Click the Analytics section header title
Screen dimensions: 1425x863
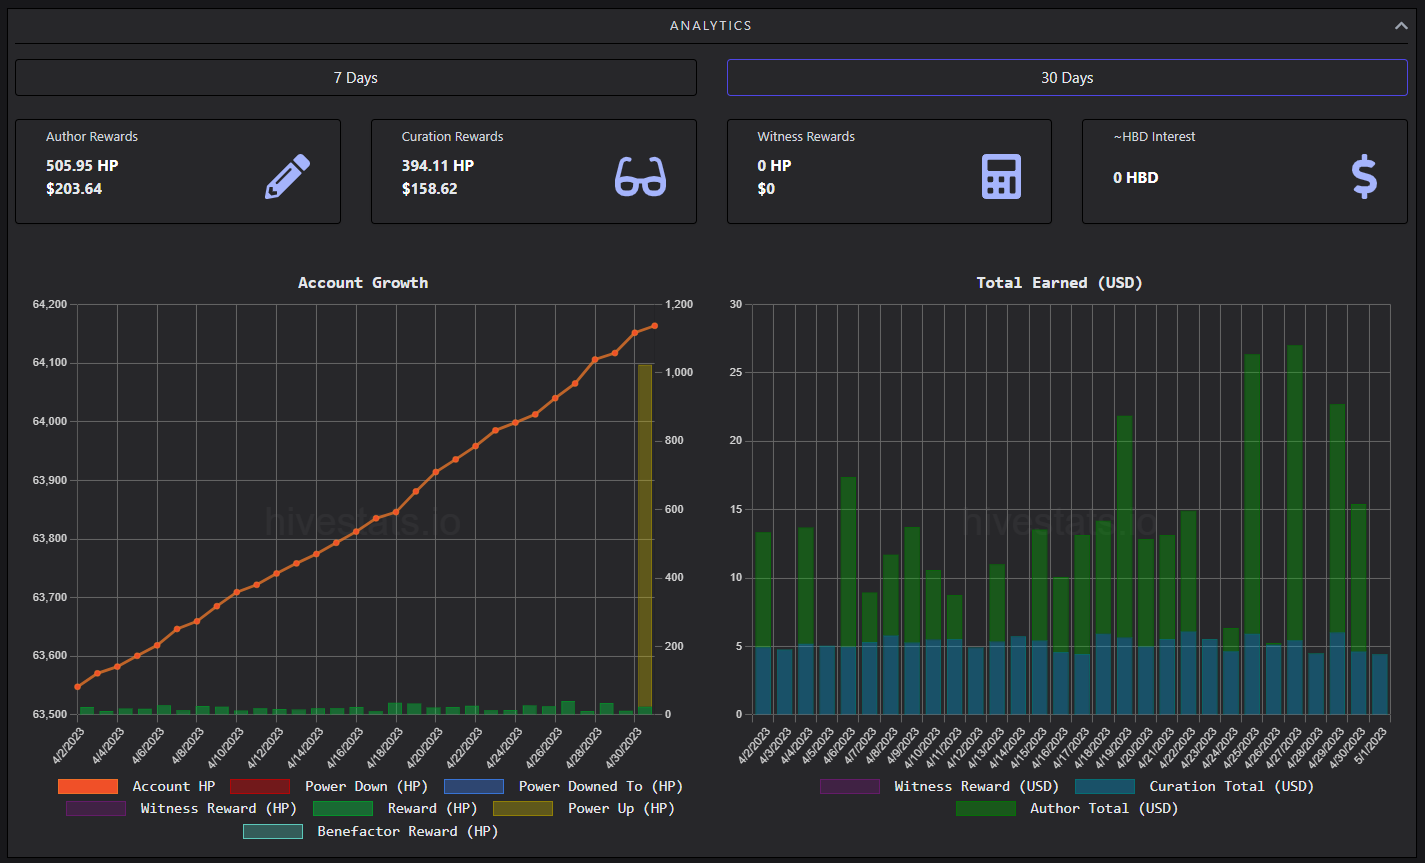(x=711, y=26)
